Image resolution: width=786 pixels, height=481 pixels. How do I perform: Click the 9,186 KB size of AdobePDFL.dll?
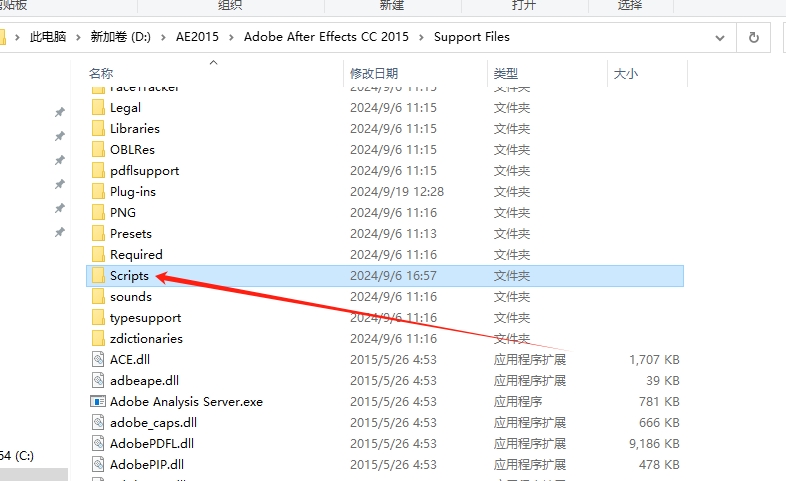coord(654,444)
